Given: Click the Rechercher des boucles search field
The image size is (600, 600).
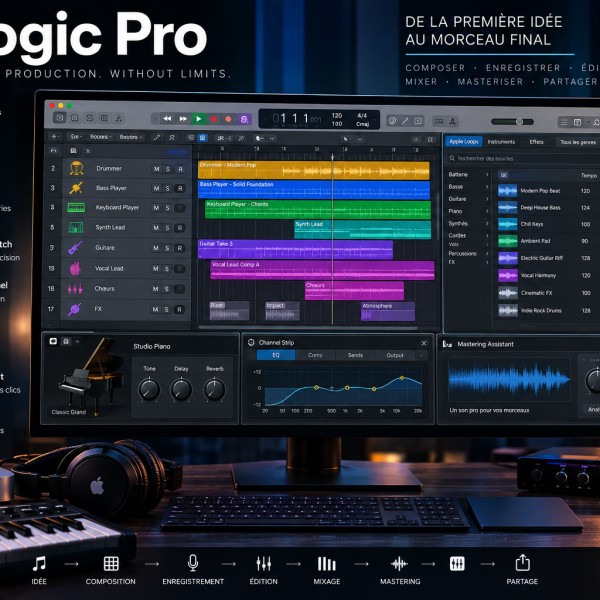Looking at the screenshot, I should pos(522,158).
